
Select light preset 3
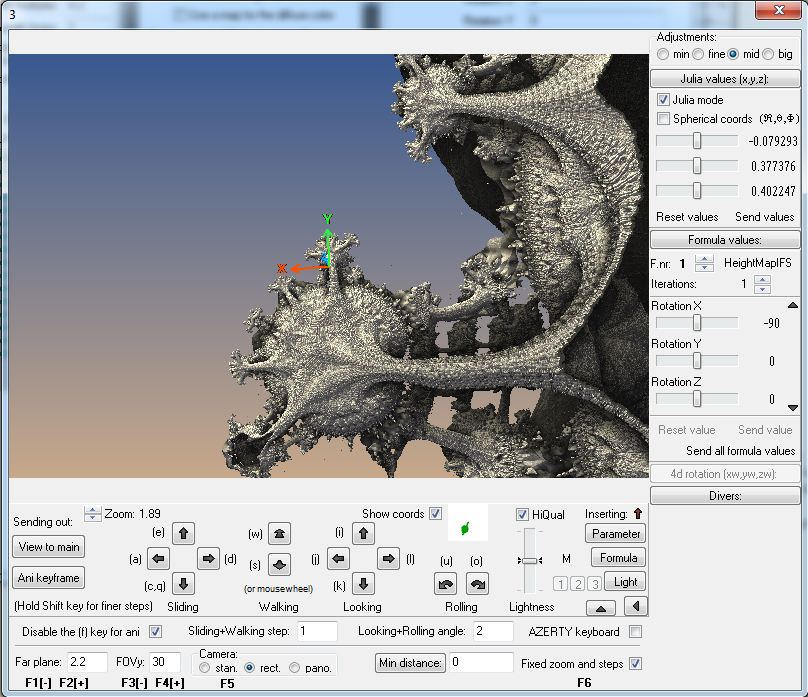595,584
